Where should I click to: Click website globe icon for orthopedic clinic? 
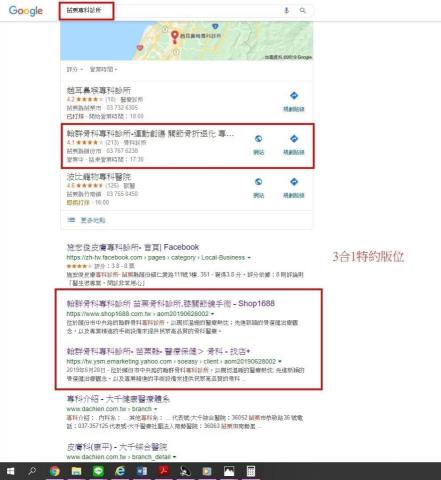tap(259, 139)
